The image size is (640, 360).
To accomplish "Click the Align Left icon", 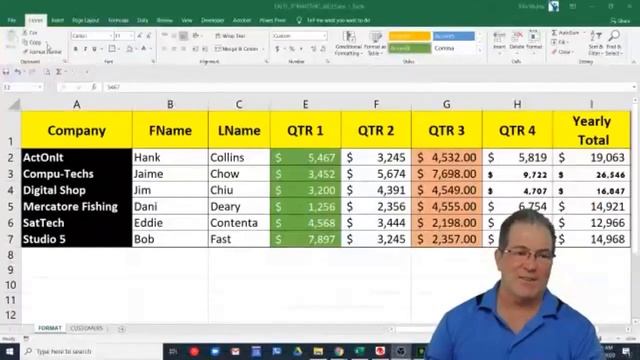I will click(164, 49).
